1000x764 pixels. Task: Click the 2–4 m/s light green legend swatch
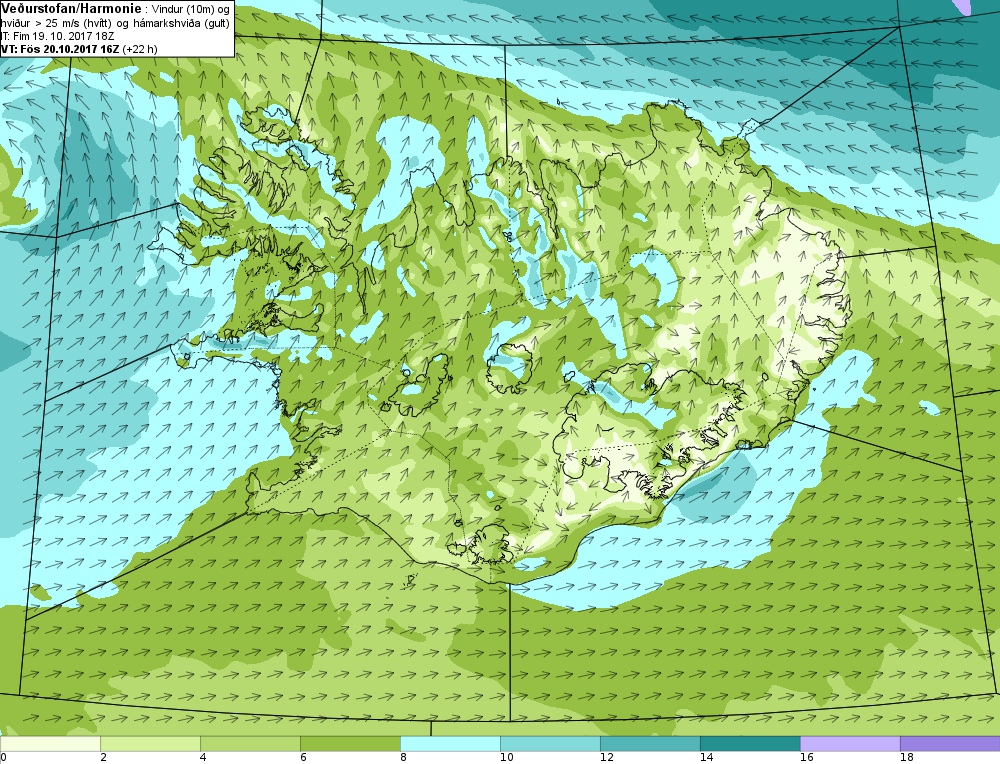(x=151, y=743)
